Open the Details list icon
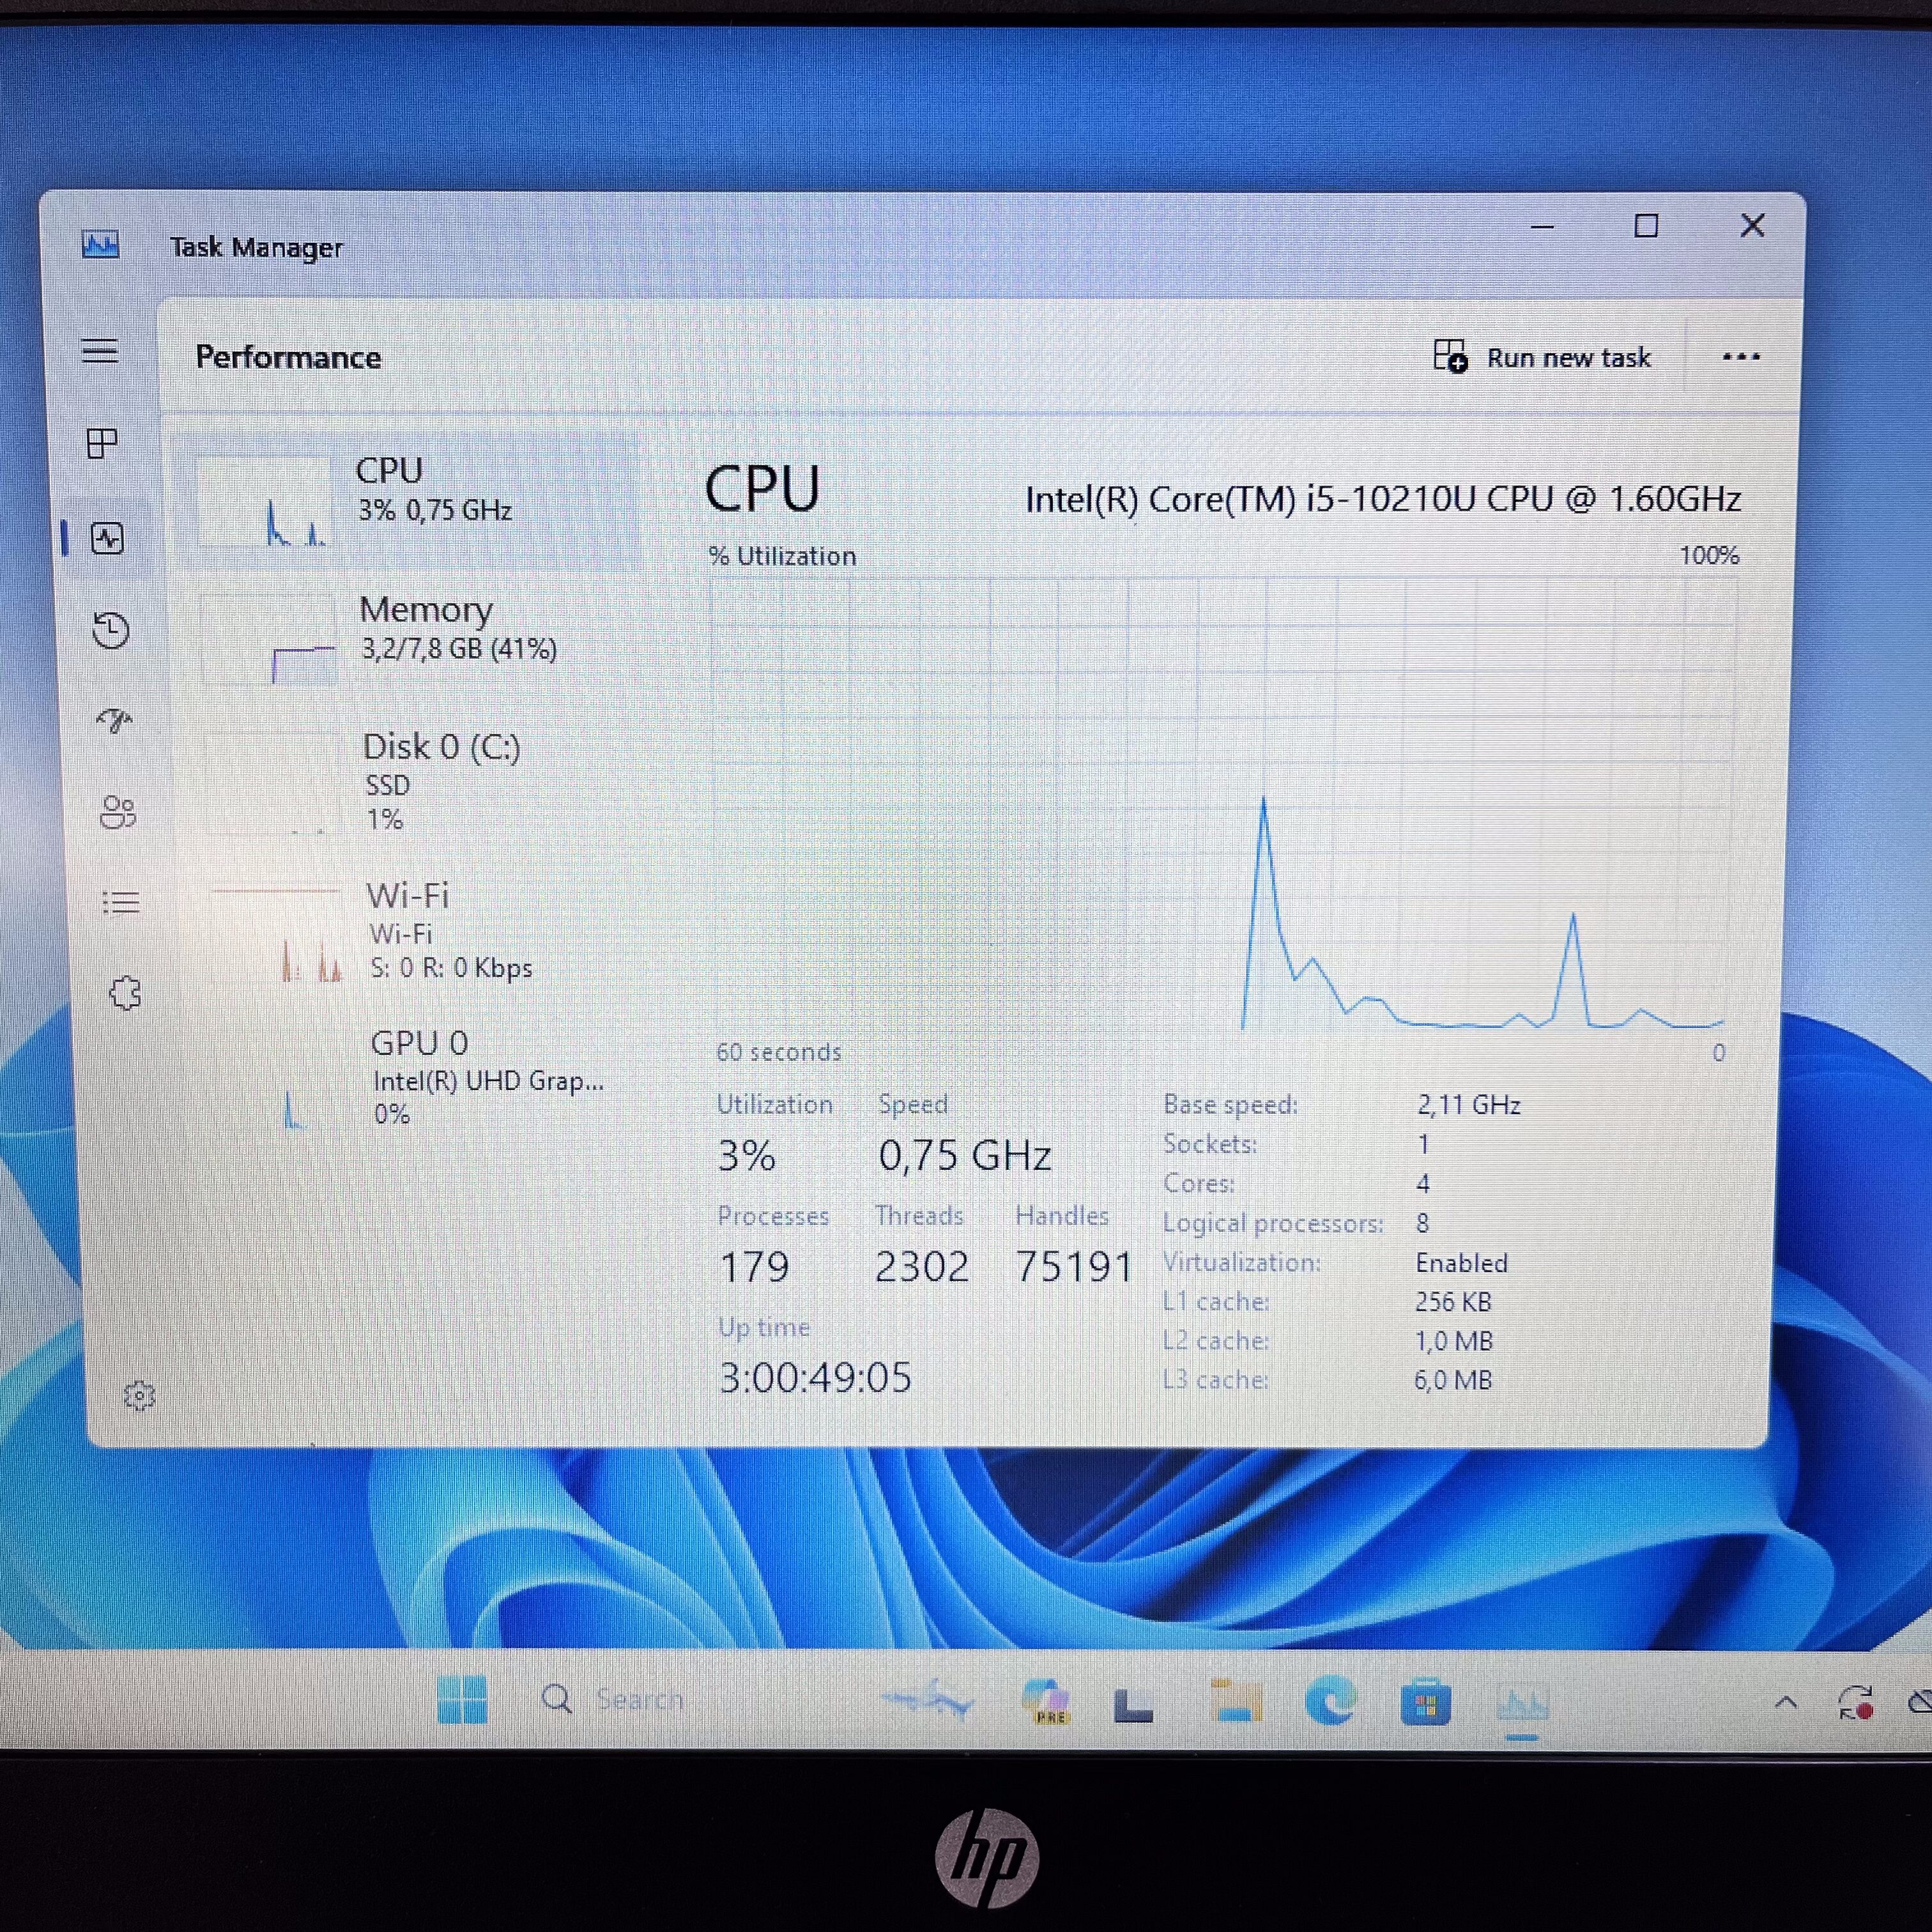Viewport: 1932px width, 1932px height. pyautogui.click(x=121, y=903)
